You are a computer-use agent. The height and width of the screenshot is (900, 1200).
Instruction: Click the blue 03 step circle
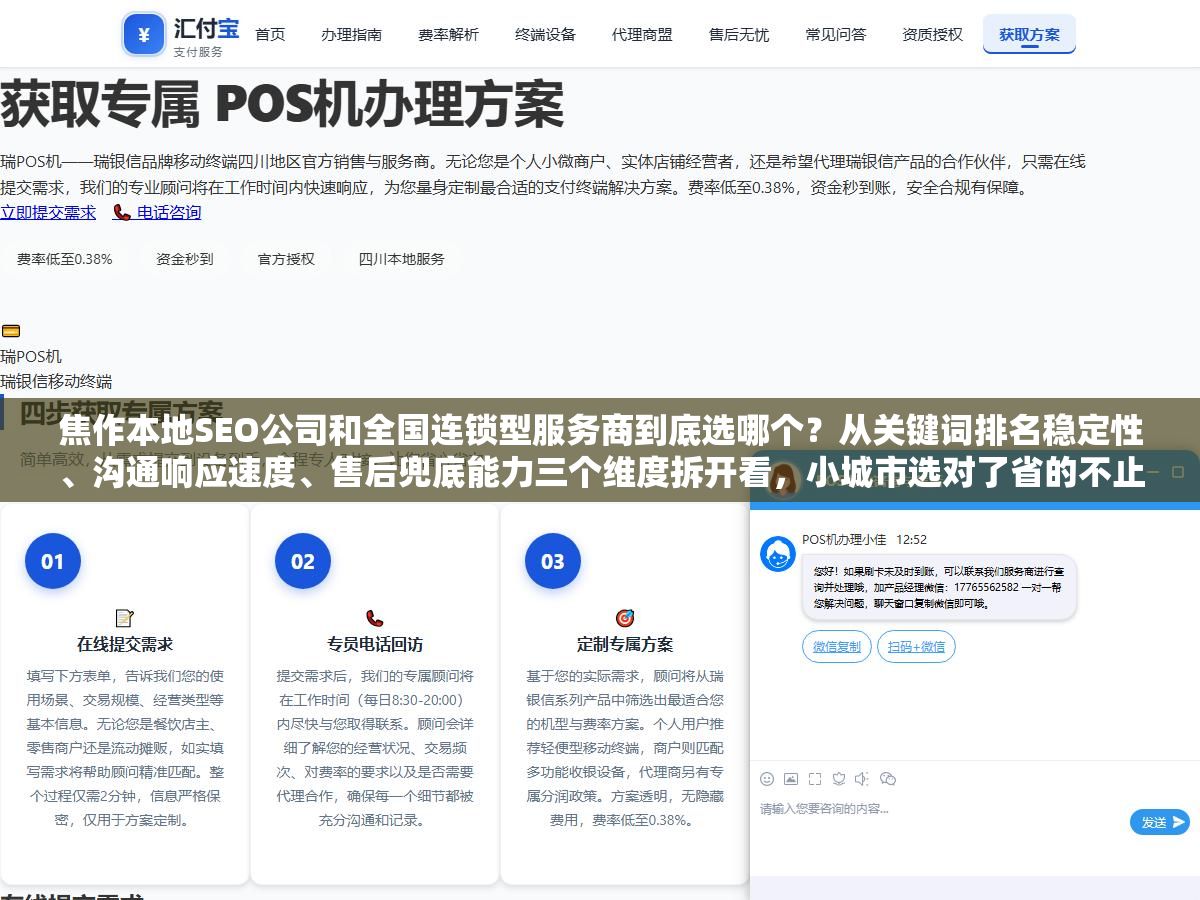pos(553,561)
